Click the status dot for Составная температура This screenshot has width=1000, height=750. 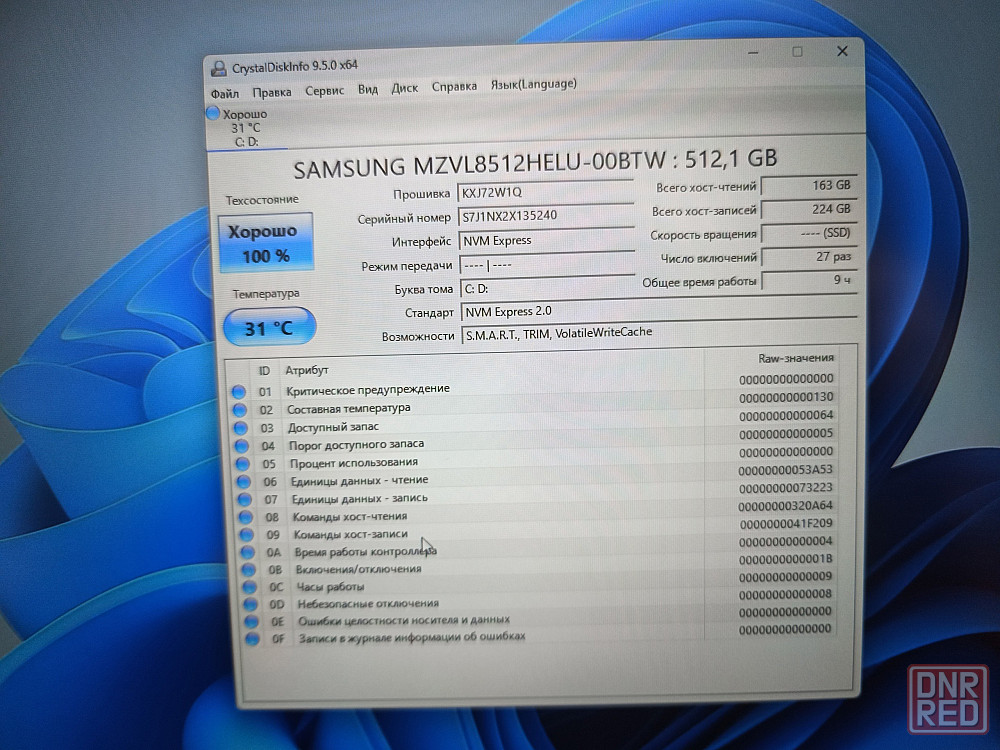[240, 410]
